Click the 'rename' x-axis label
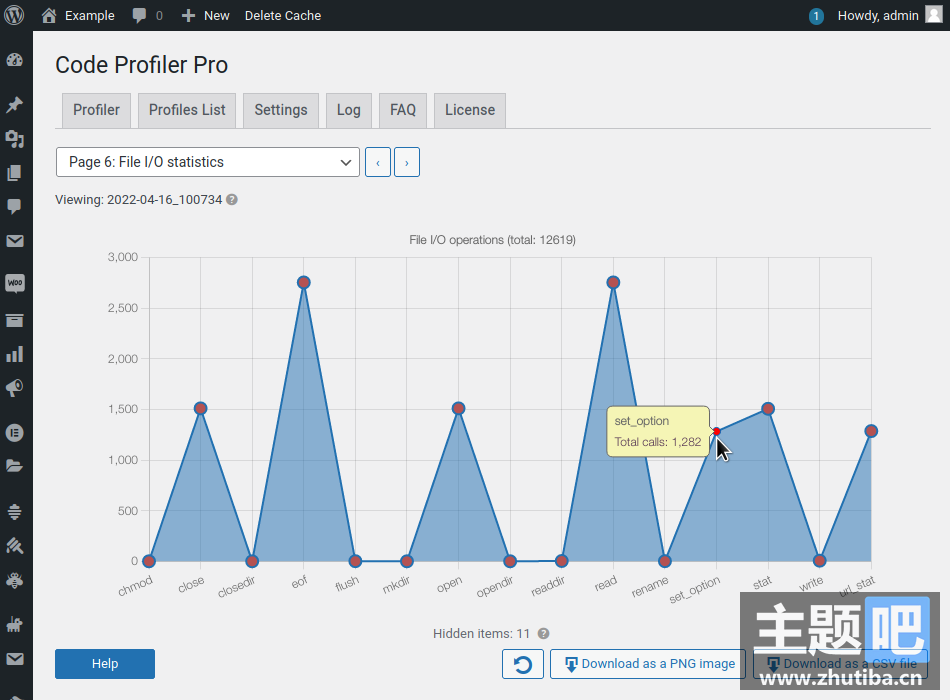The width and height of the screenshot is (950, 700). [650, 587]
